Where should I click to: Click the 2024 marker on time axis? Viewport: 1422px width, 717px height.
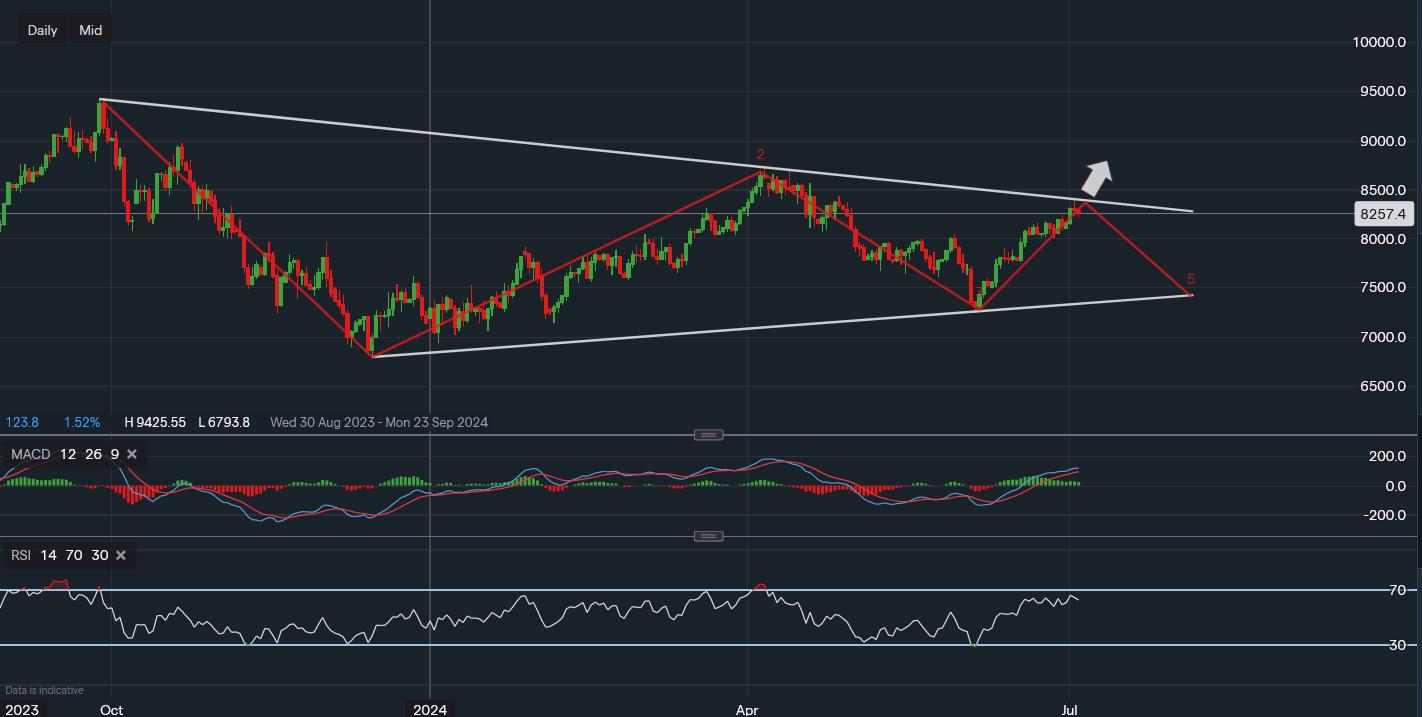pos(430,710)
